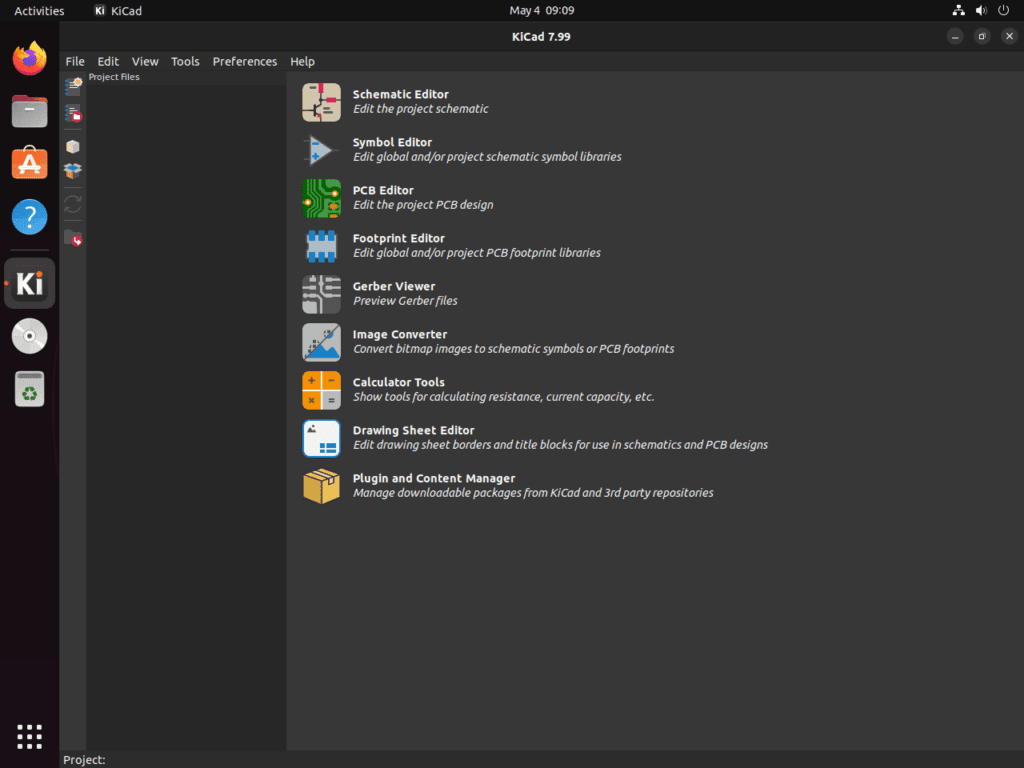
Task: Open the Edit menu
Action: click(108, 61)
